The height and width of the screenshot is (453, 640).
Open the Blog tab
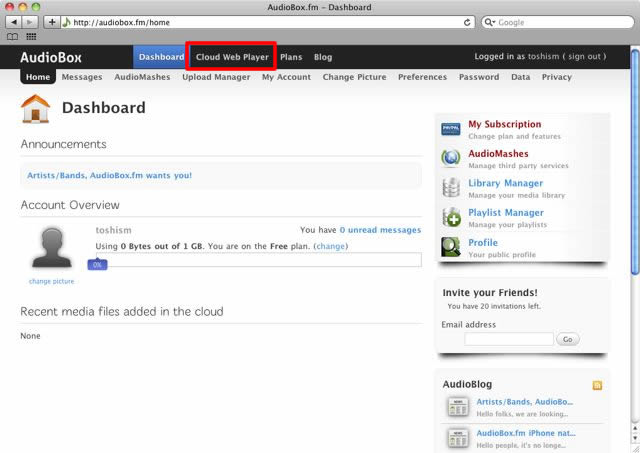coord(323,57)
